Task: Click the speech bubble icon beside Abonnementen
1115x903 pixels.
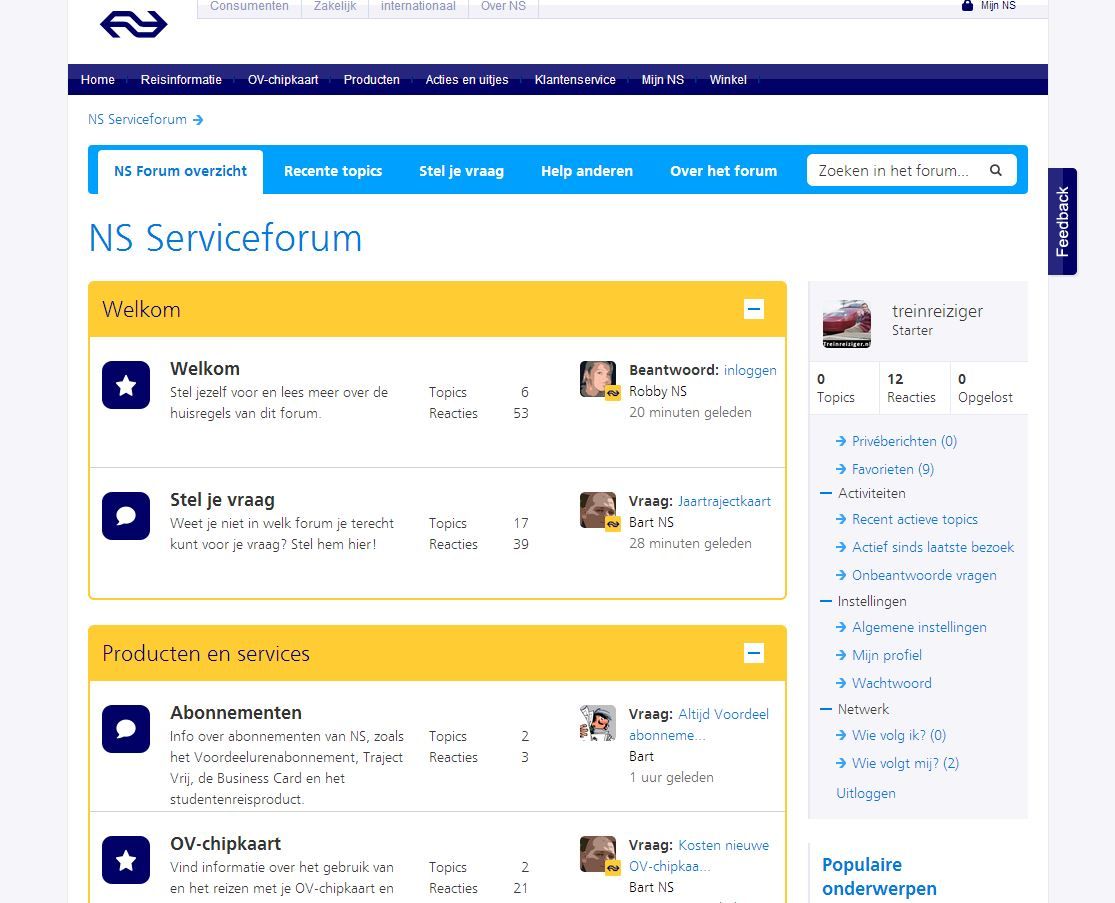Action: coord(126,729)
